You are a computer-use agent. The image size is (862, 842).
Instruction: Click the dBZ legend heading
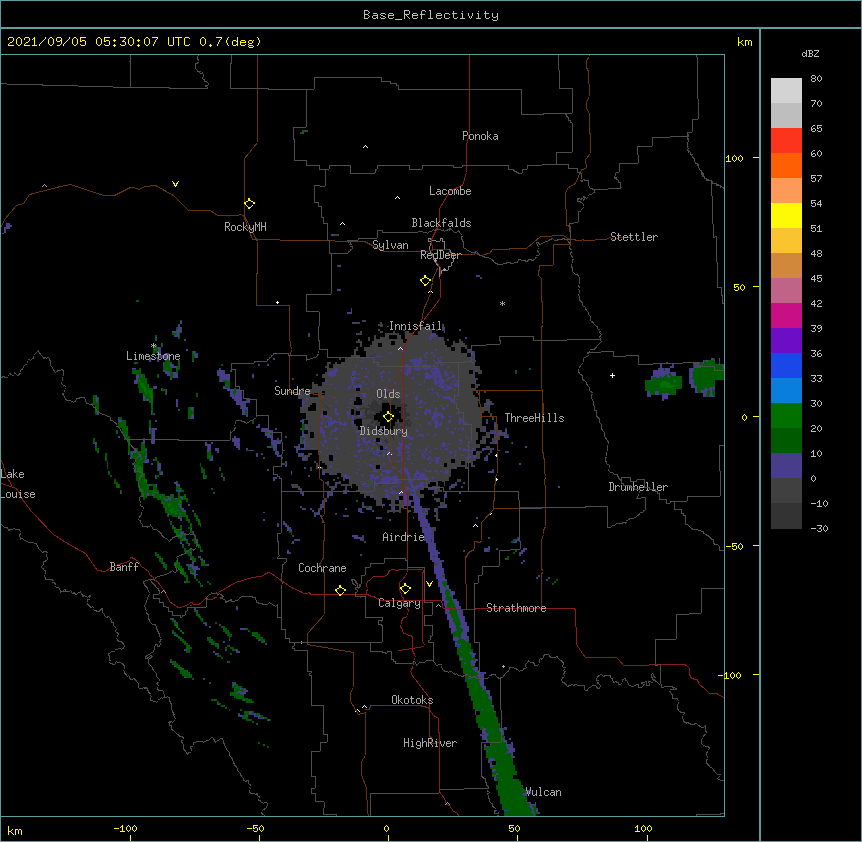click(810, 53)
